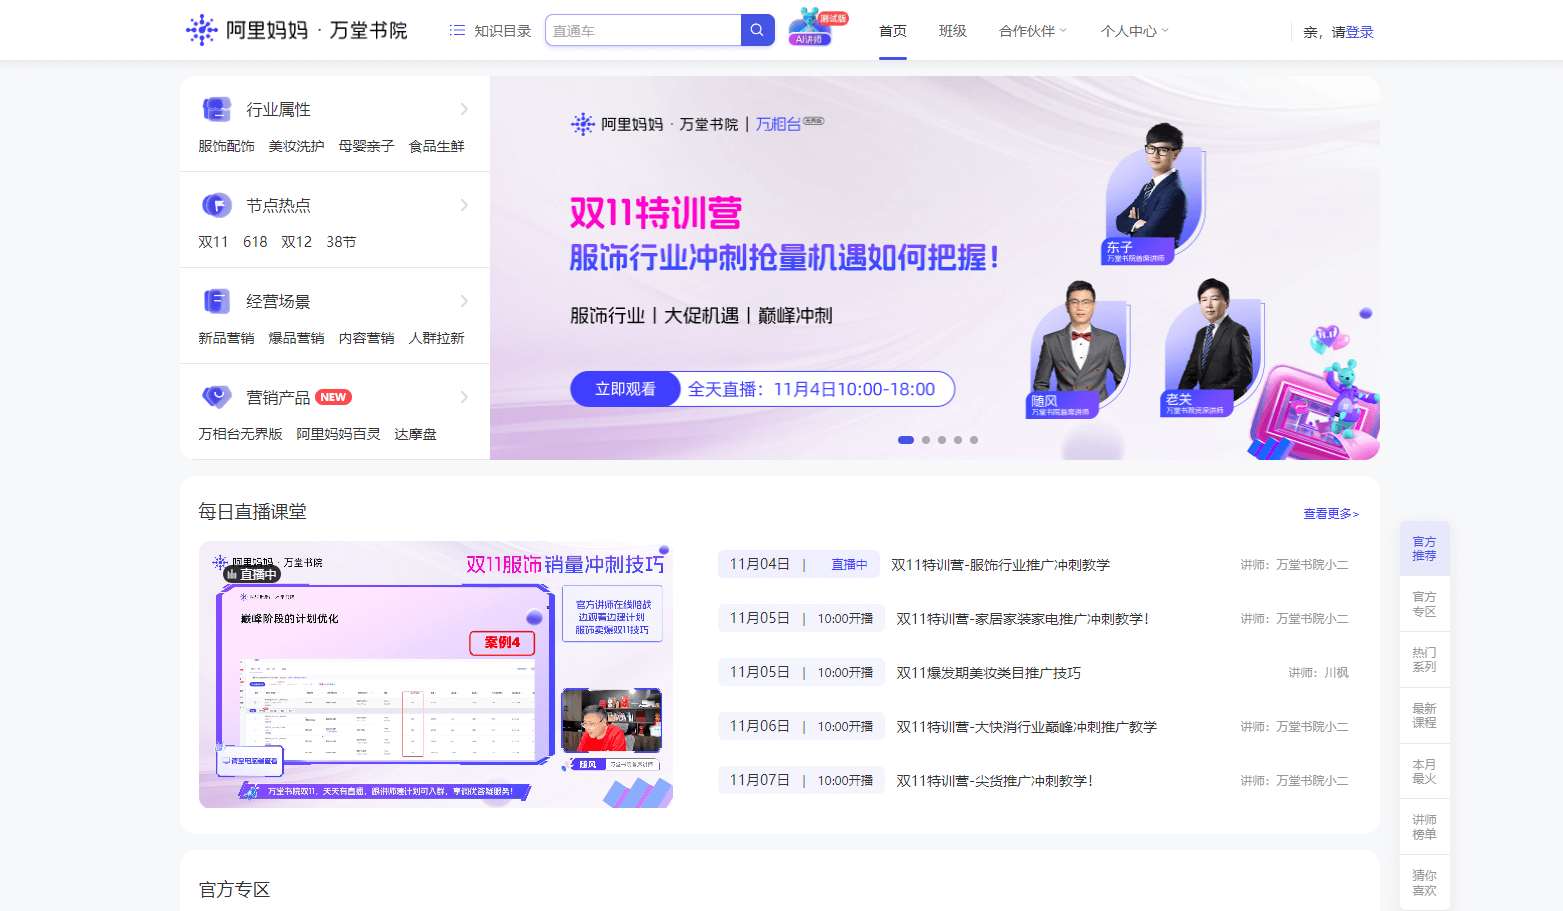Open the 班级 tab

953,31
